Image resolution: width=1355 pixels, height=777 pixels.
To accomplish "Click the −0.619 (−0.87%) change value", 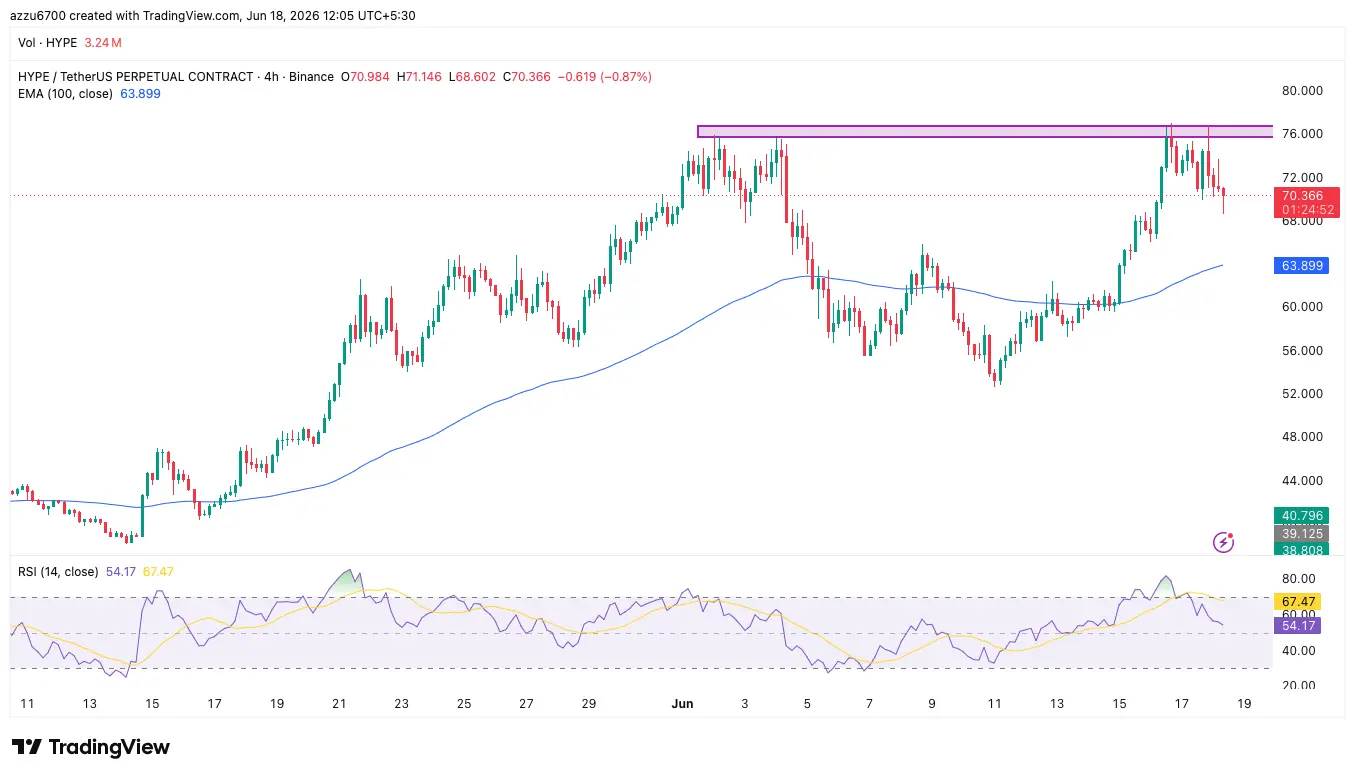I will (604, 77).
